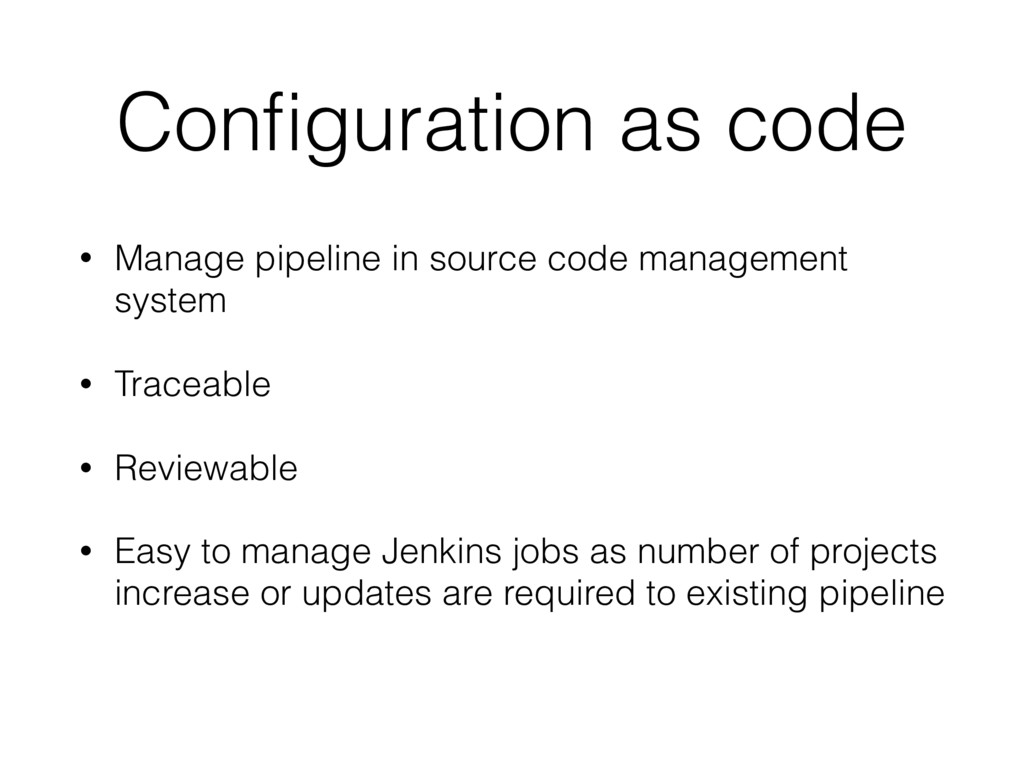Click the word as in the title
The height and width of the screenshot is (768, 1024).
tap(660, 131)
